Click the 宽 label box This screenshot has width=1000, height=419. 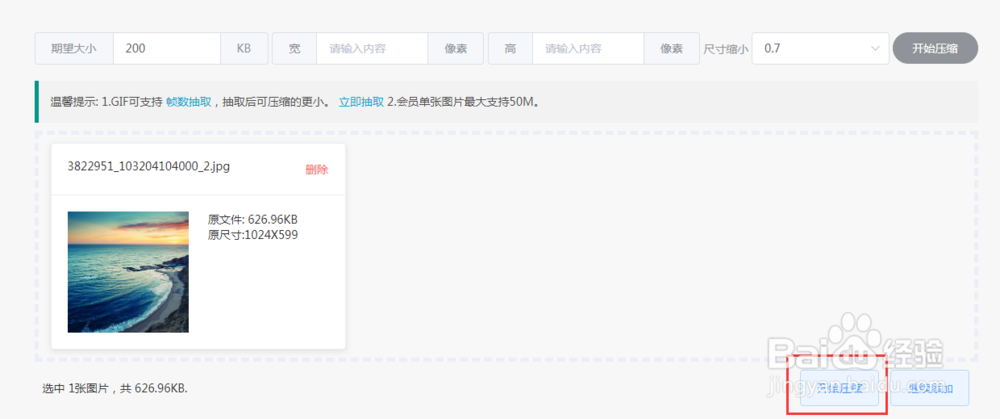(x=295, y=48)
